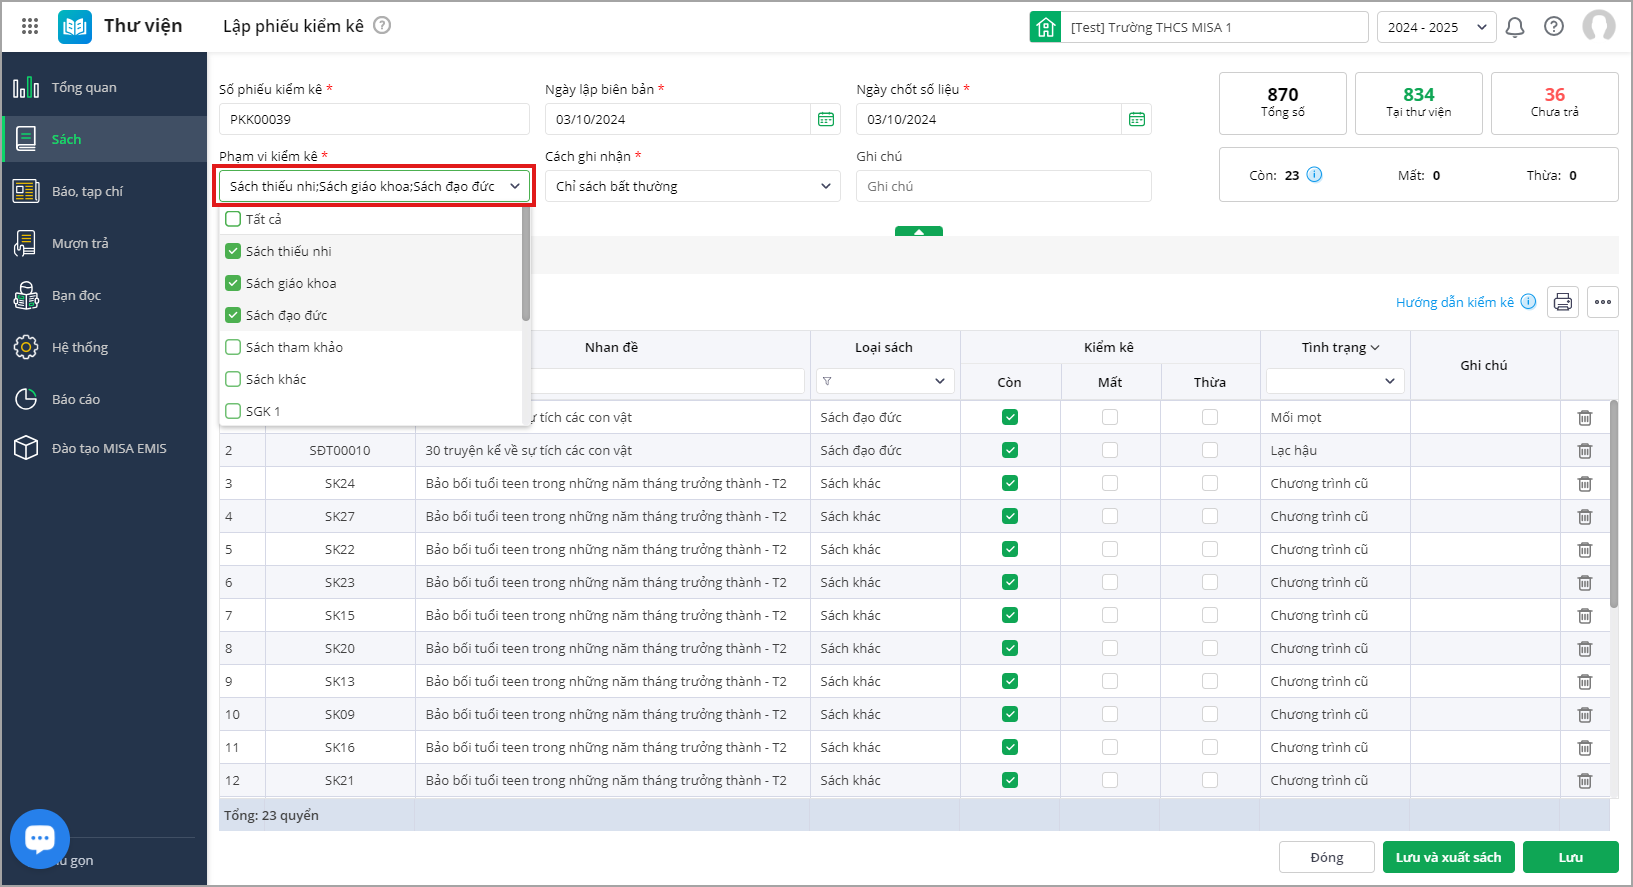Click the notification bell icon
This screenshot has width=1633, height=887.
1515,27
